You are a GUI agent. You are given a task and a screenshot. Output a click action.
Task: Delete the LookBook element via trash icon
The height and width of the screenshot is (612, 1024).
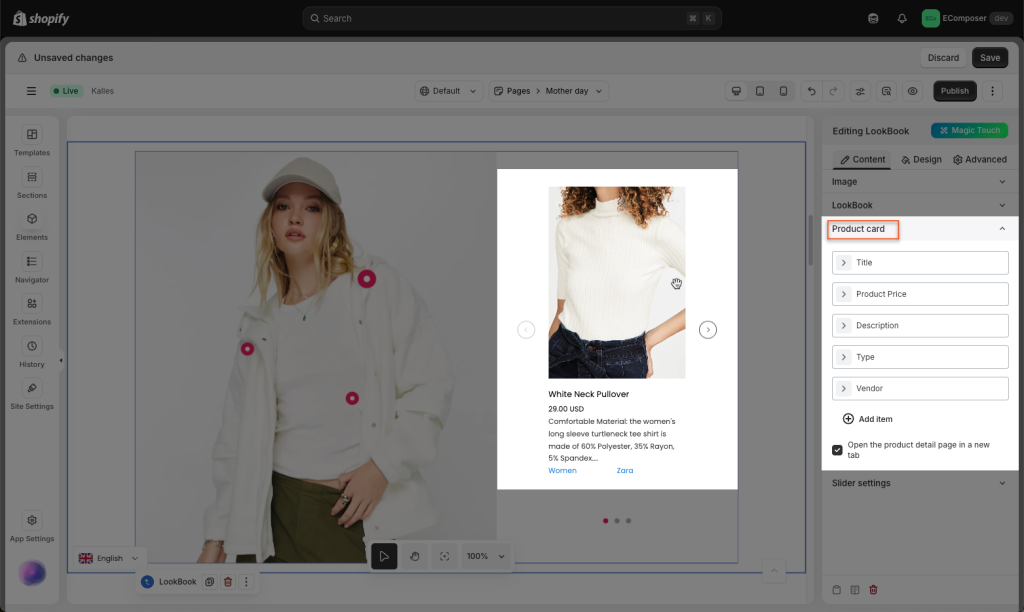228,582
